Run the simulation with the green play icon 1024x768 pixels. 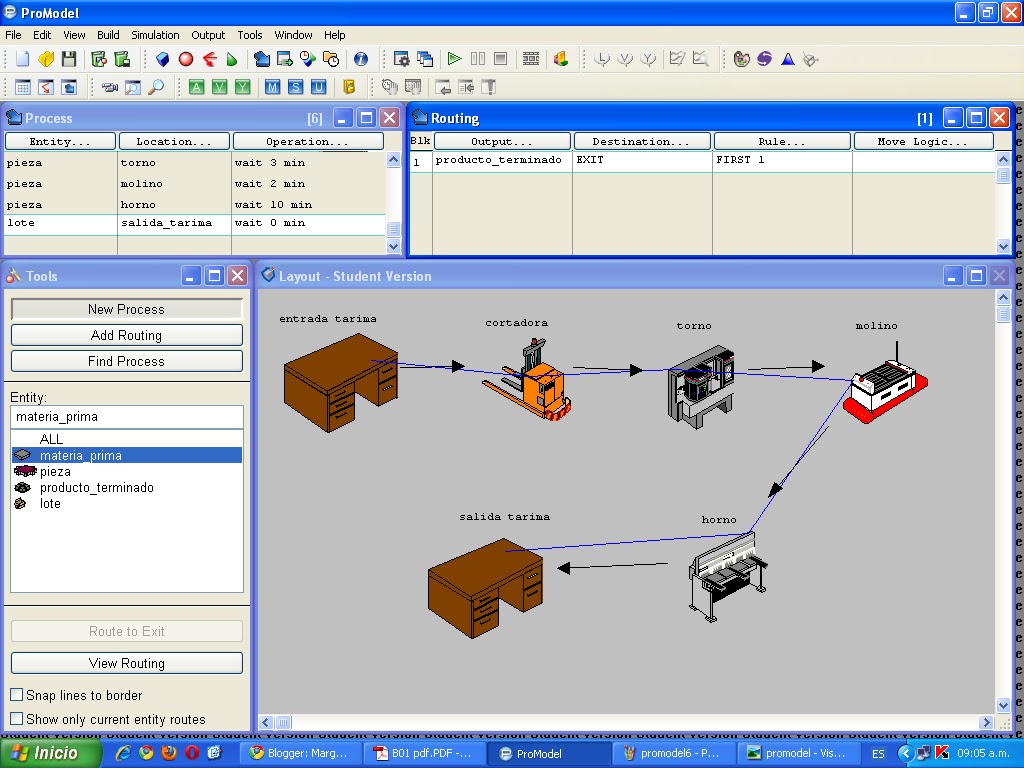coord(455,58)
